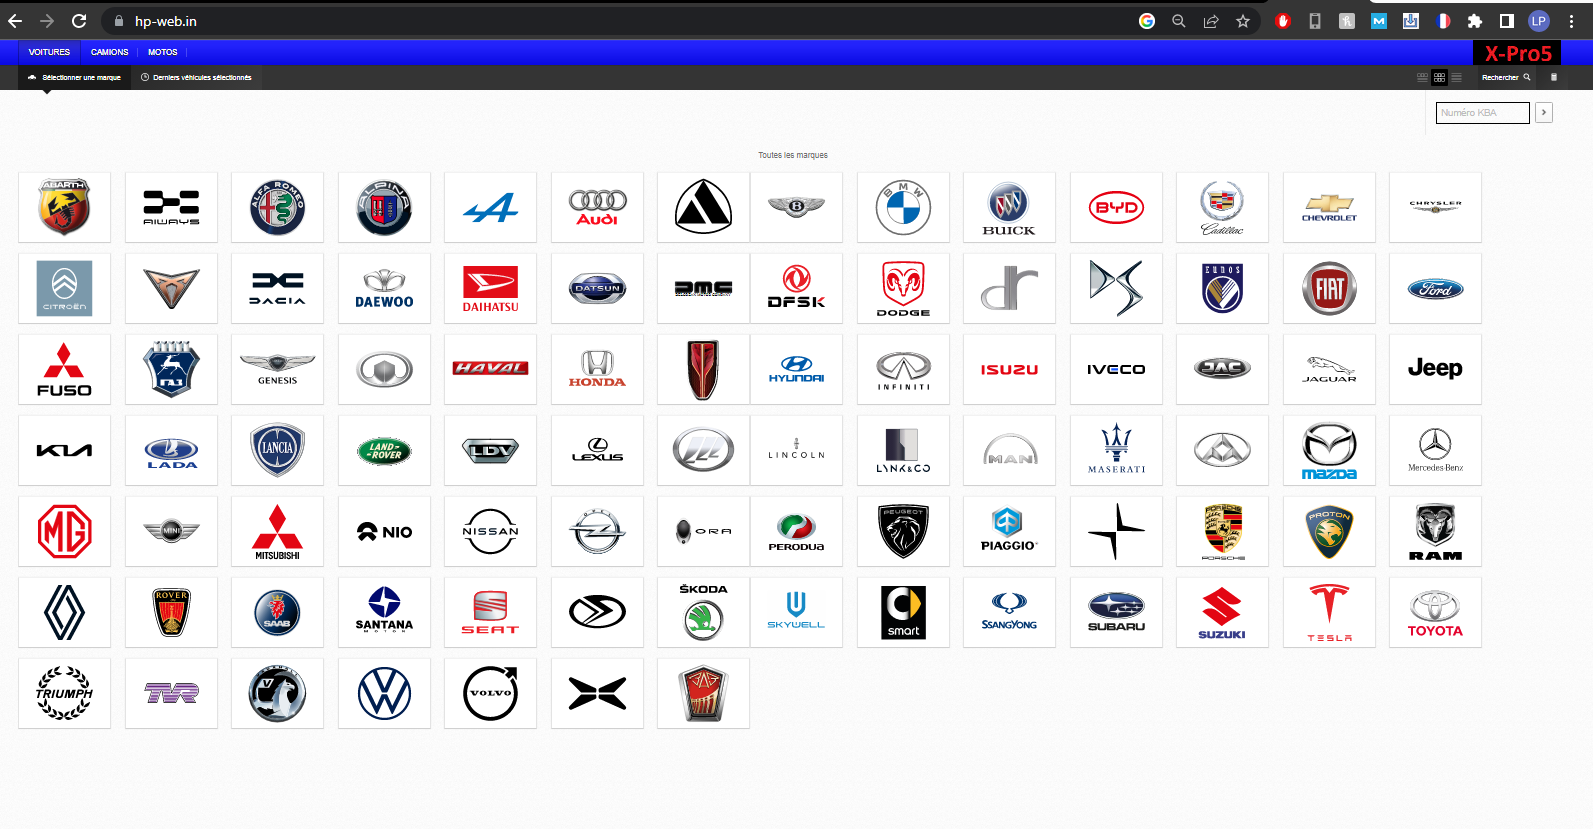Viewport: 1593px width, 829px height.
Task: Select the BYD brand logo
Action: 1116,207
